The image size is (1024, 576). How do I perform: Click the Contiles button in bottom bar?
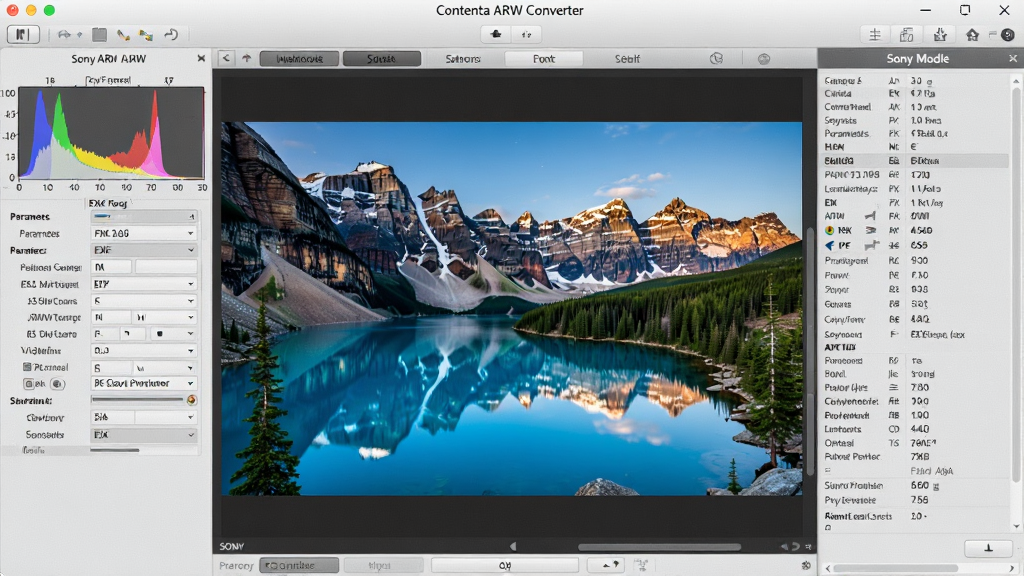299,565
